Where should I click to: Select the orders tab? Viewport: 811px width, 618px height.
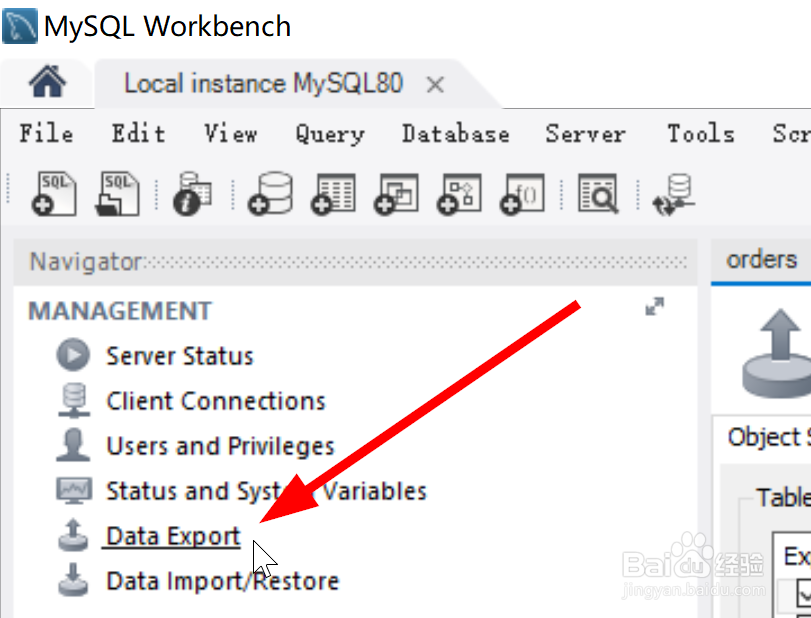pyautogui.click(x=761, y=260)
